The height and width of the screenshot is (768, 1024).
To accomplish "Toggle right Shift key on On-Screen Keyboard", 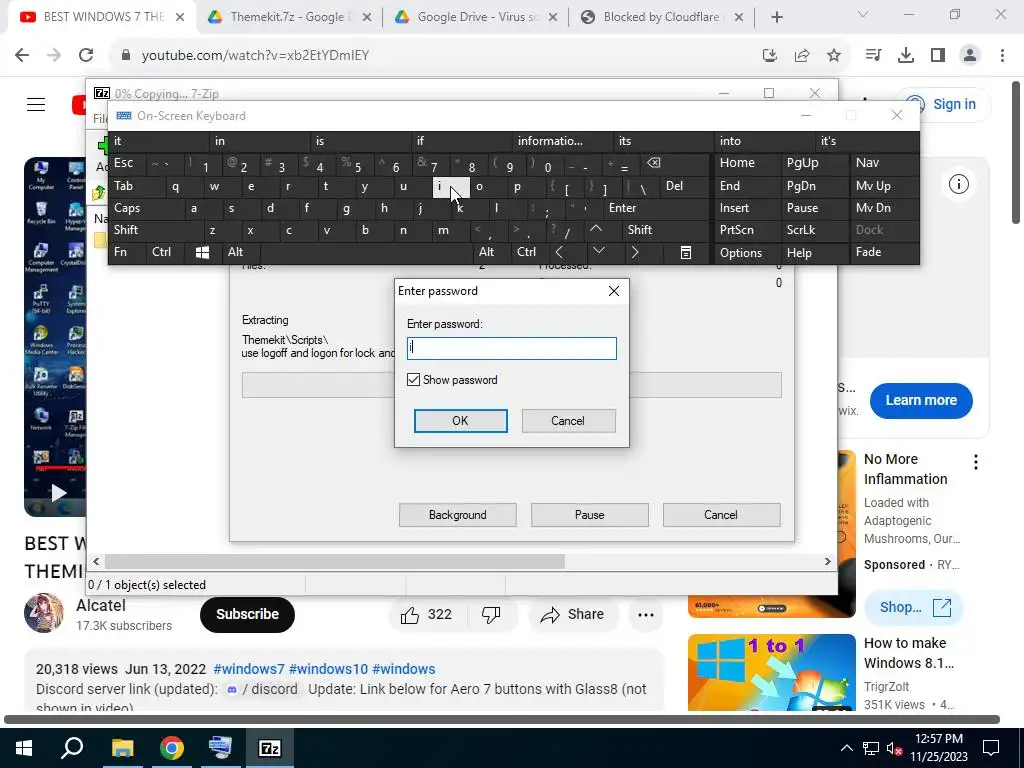I will click(666, 230).
